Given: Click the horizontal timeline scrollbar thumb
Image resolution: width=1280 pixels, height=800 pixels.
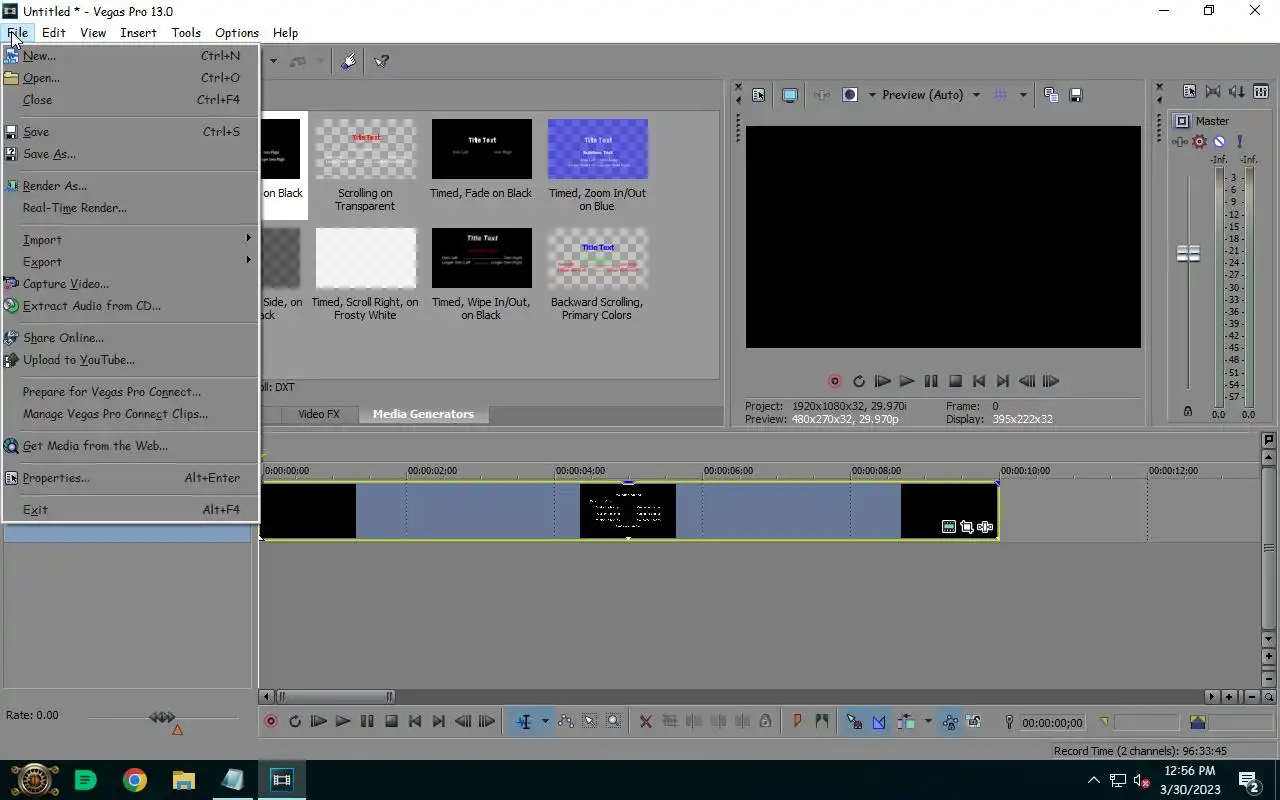Looking at the screenshot, I should 335,697.
